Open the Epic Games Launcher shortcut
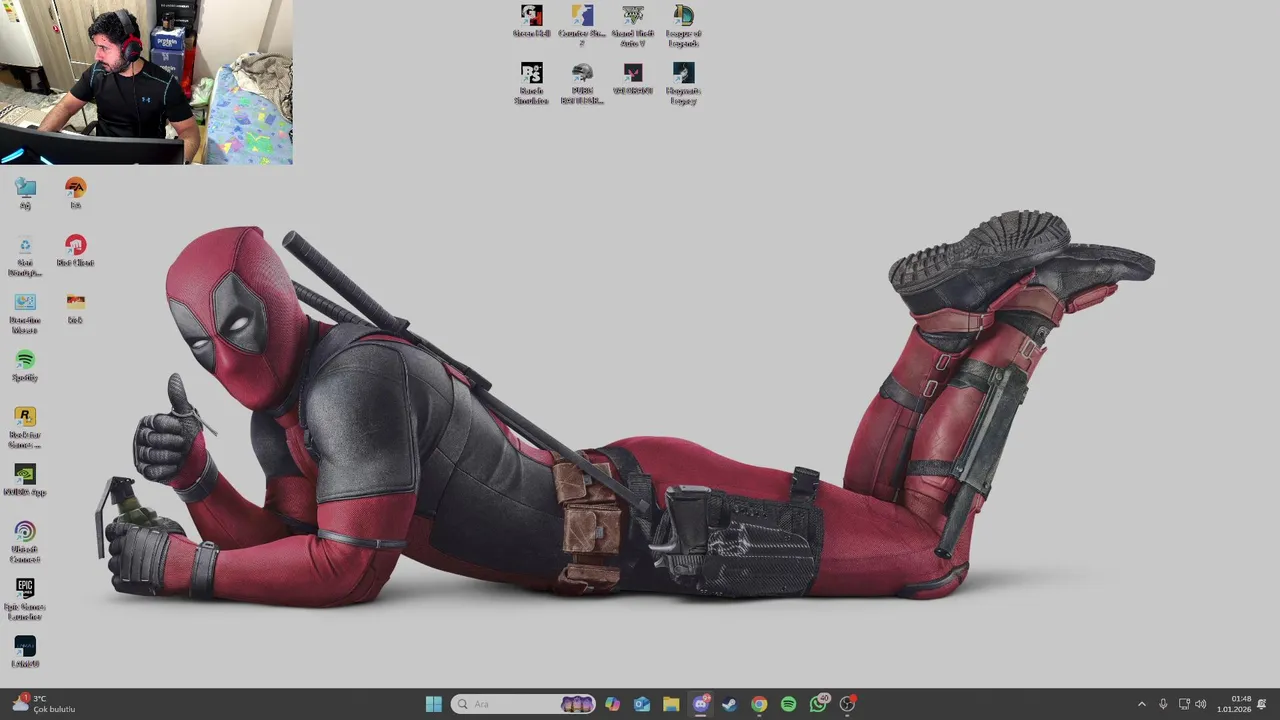Image resolution: width=1280 pixels, height=720 pixels. pyautogui.click(x=25, y=600)
